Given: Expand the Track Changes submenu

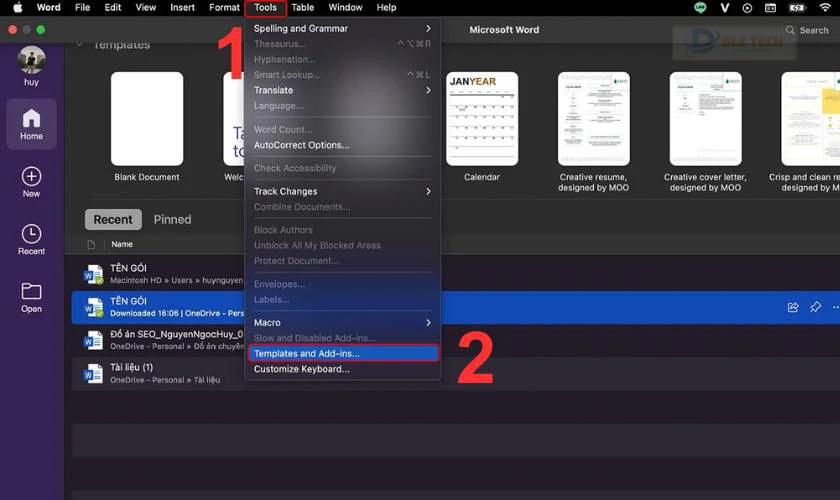Looking at the screenshot, I should (343, 191).
